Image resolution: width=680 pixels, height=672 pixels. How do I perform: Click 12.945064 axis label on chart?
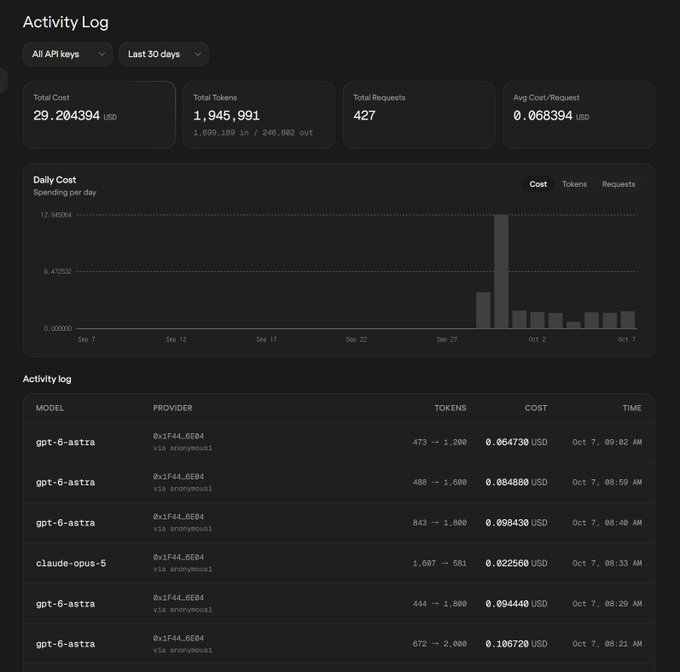pos(56,215)
